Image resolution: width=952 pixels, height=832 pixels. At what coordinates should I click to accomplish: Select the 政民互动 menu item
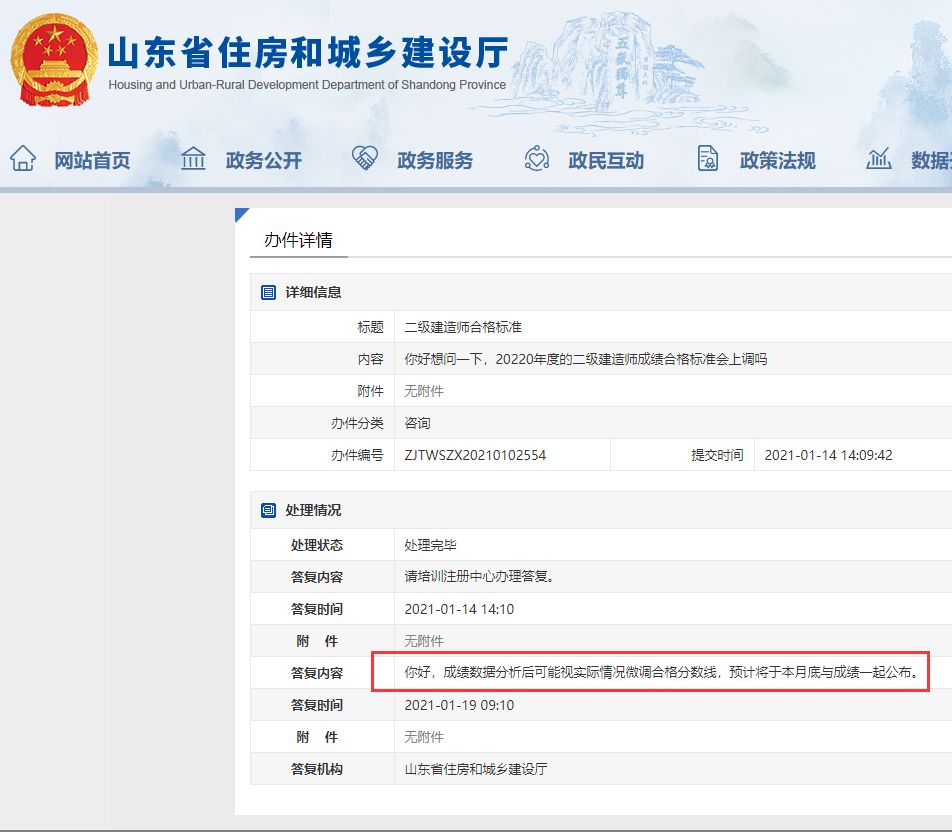point(605,158)
